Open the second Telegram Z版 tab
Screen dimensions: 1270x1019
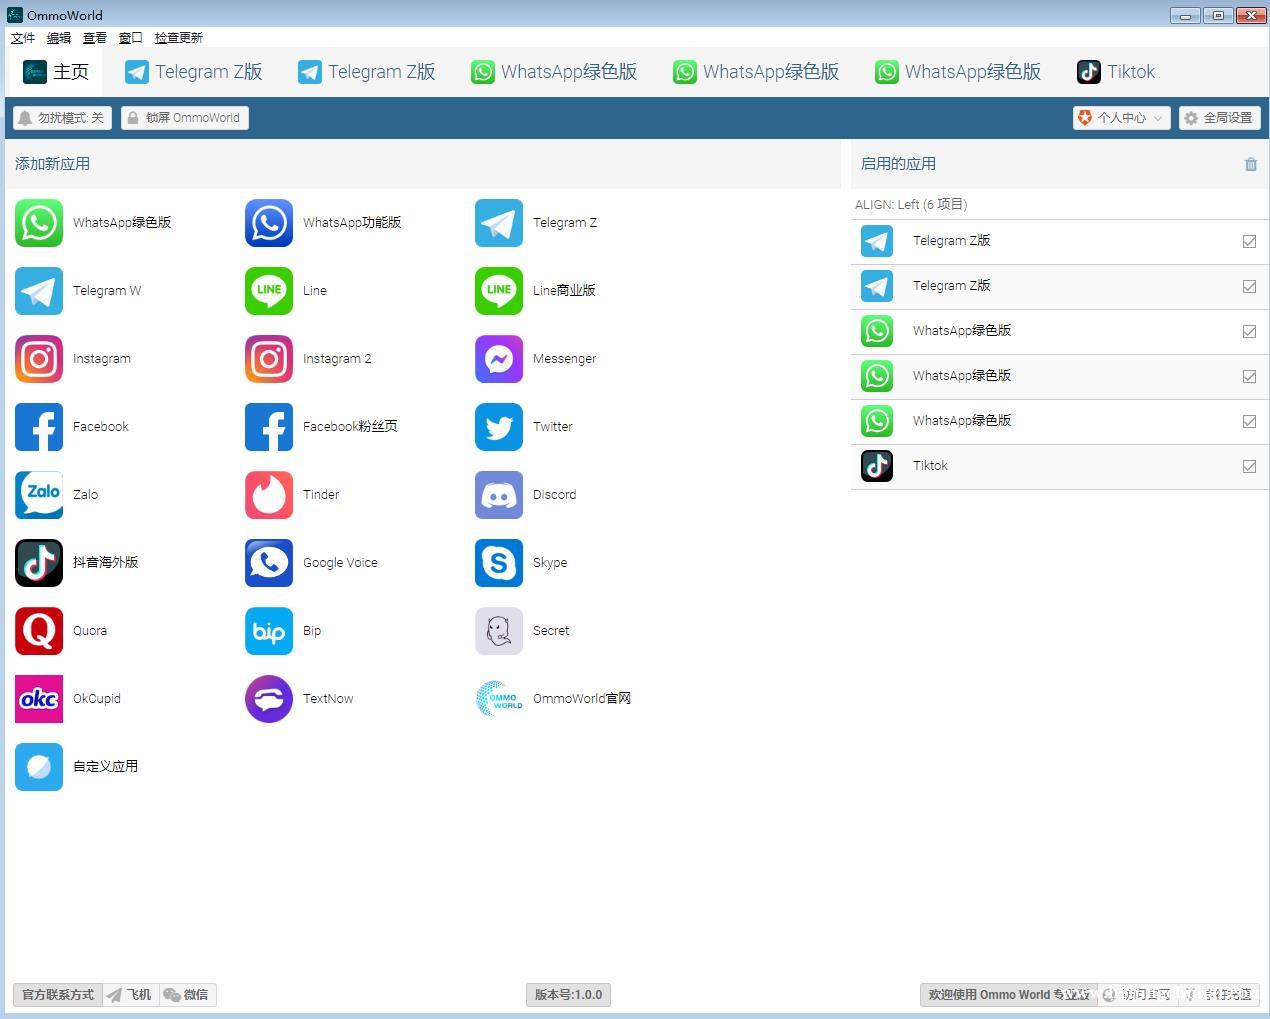tap(367, 72)
